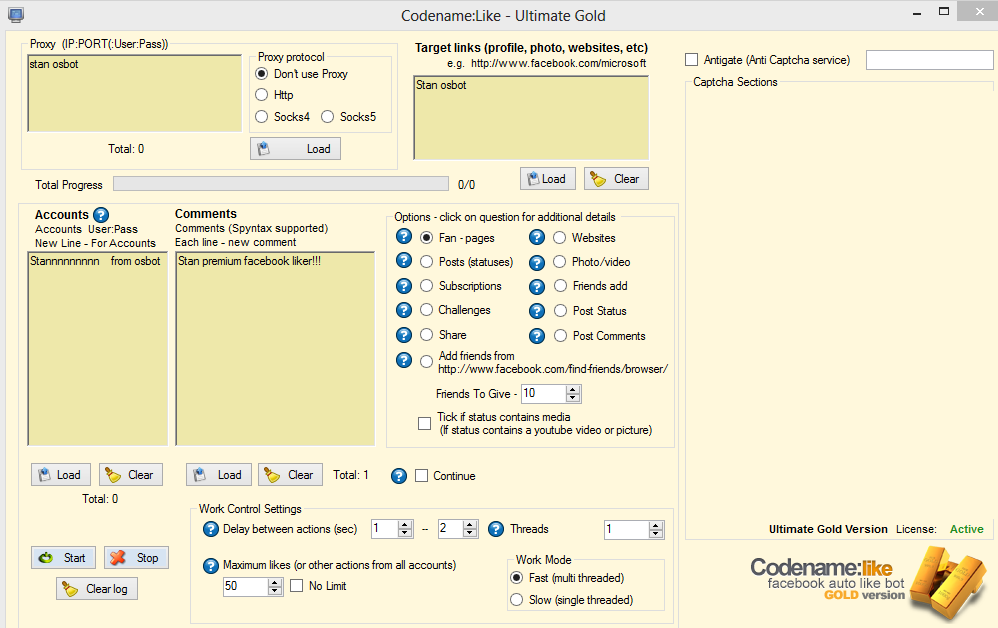Select Post Status radio option

(x=560, y=311)
